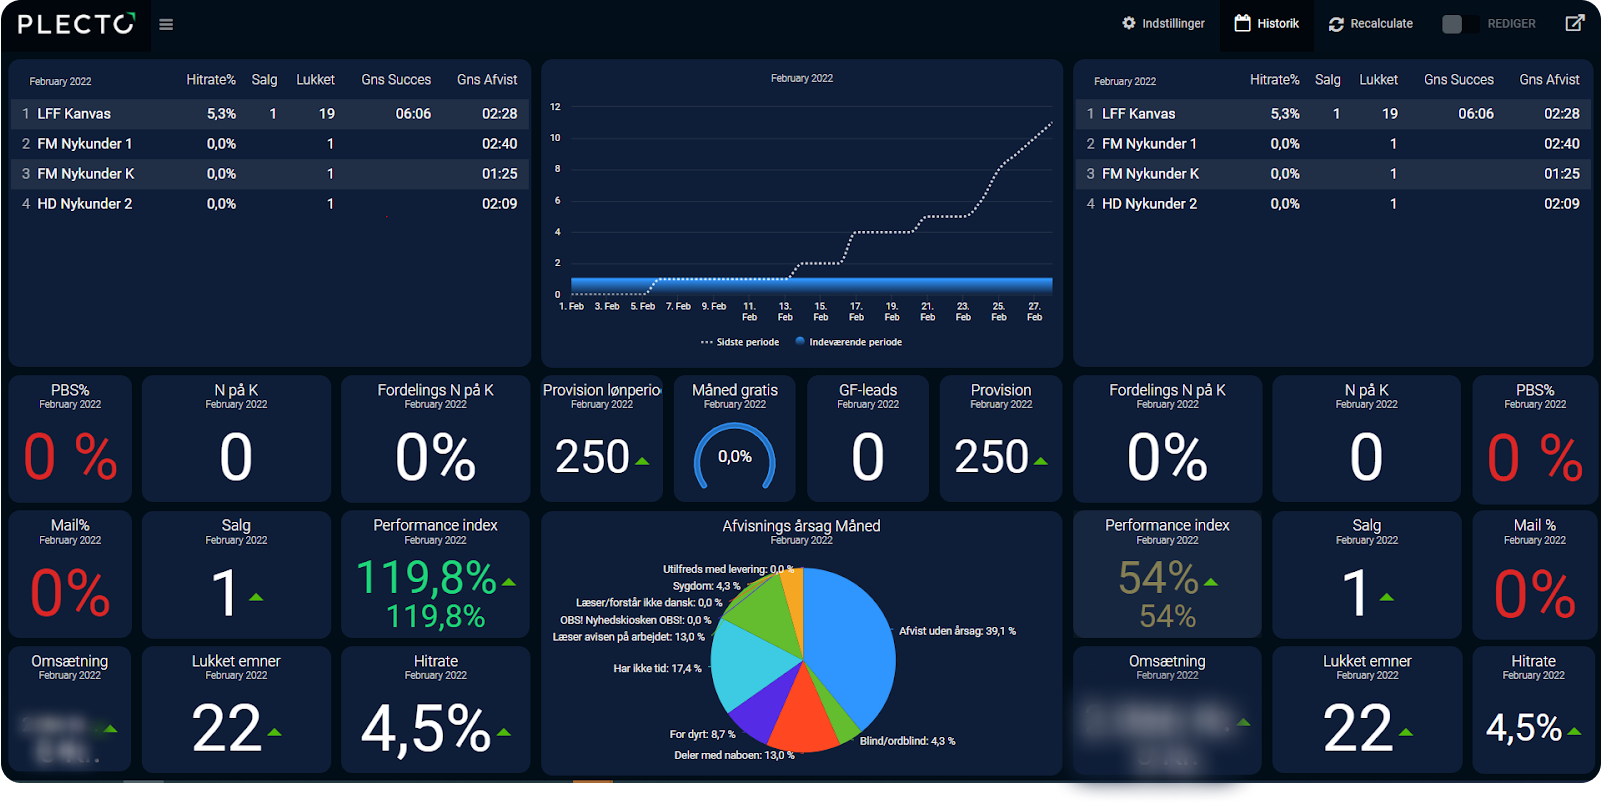Click Blind/ordblind 4,3 % pie label
The width and height of the screenshot is (1601, 804).
(907, 741)
